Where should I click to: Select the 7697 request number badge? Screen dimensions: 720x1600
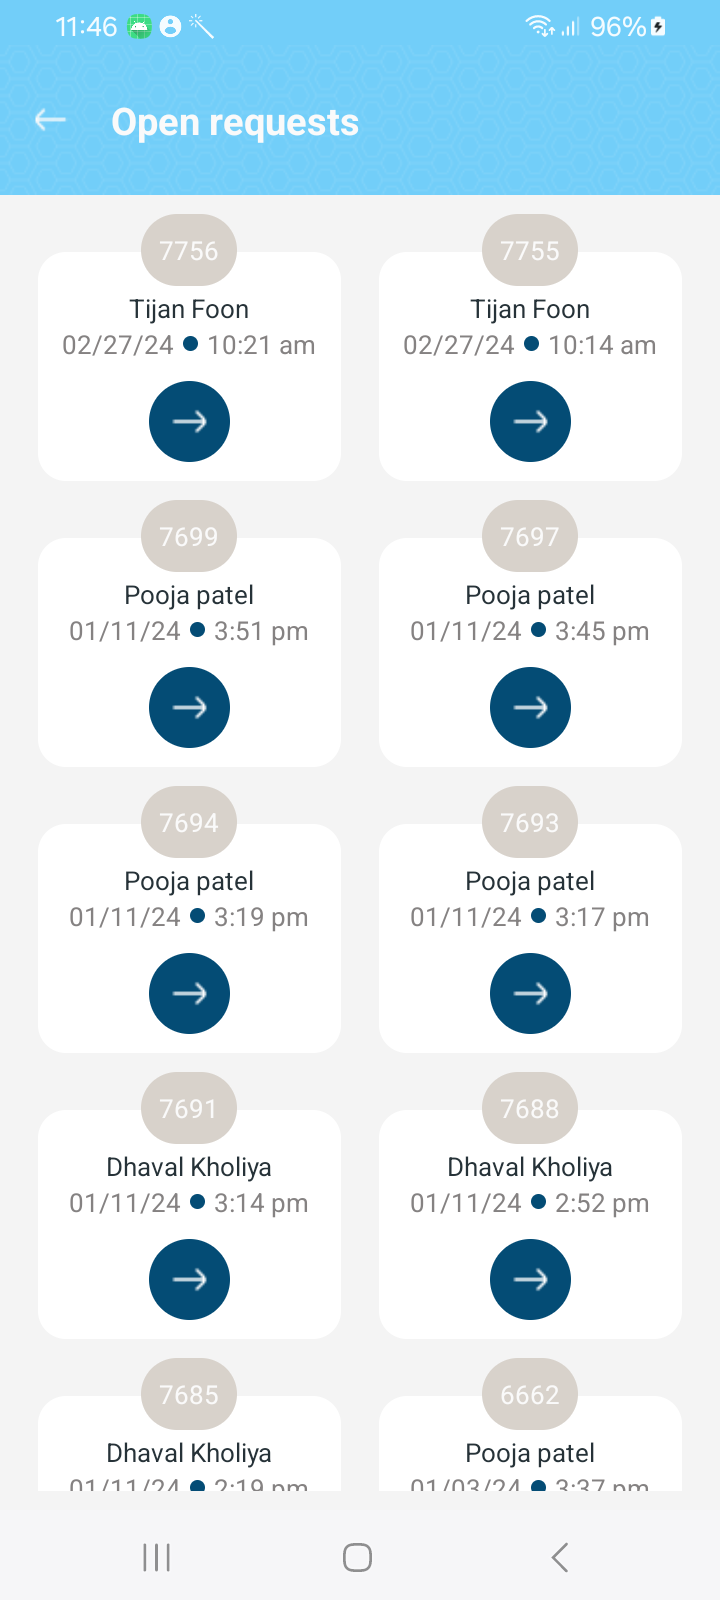tap(530, 536)
